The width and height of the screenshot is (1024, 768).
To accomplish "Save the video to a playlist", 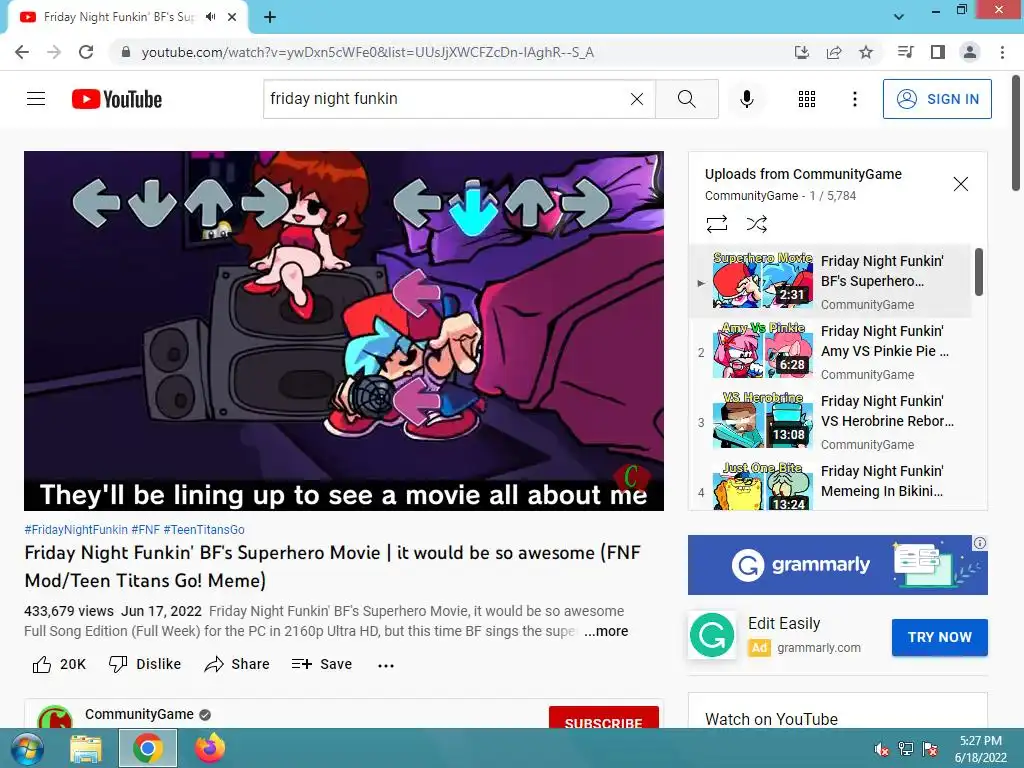I will coord(321,664).
